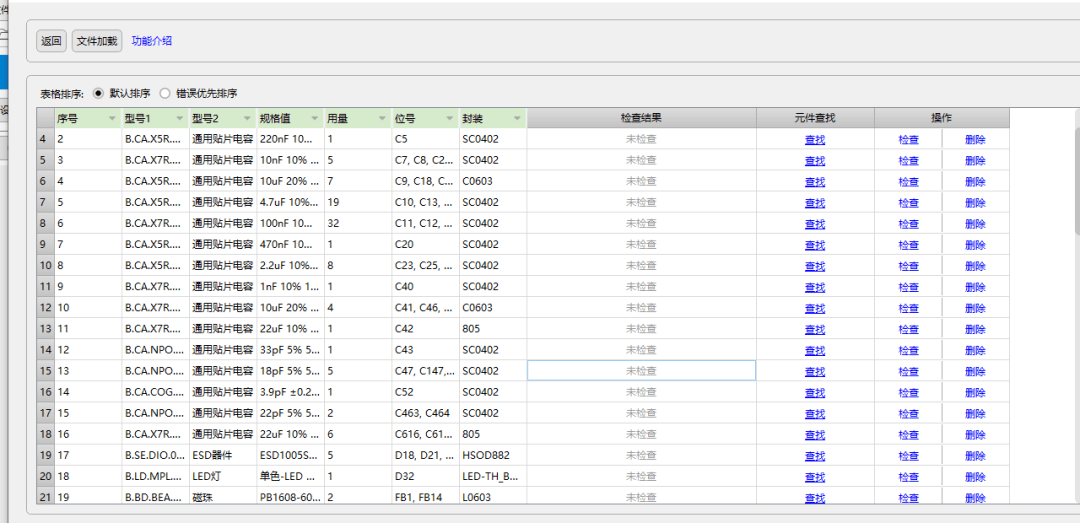Click the 返回 button
This screenshot has height=523, width=1080.
[51, 41]
